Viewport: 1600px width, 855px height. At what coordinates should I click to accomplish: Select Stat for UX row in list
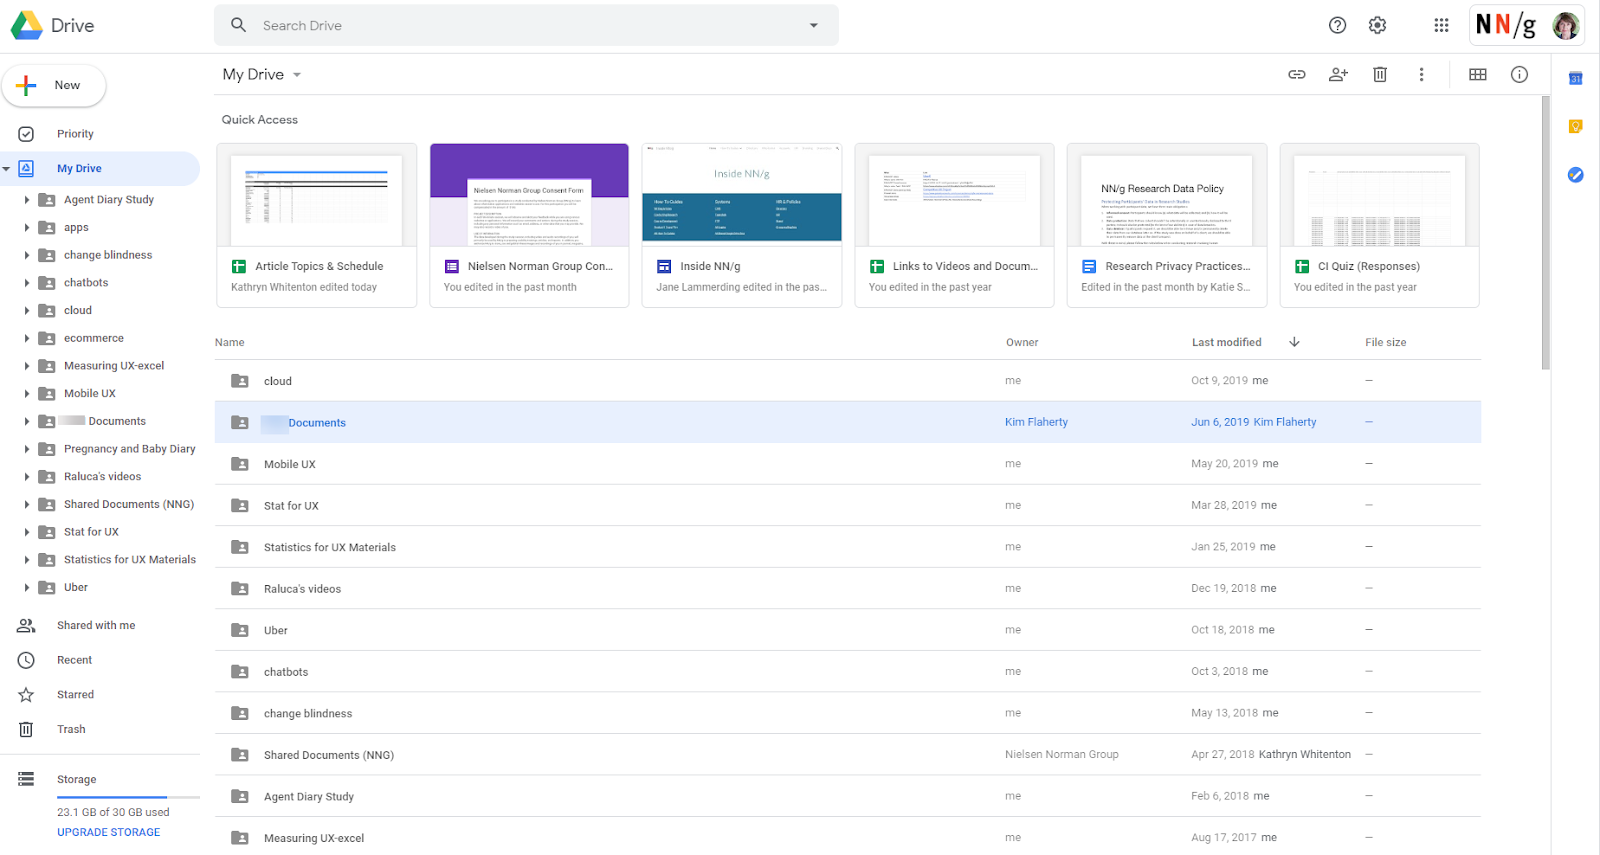pos(847,505)
